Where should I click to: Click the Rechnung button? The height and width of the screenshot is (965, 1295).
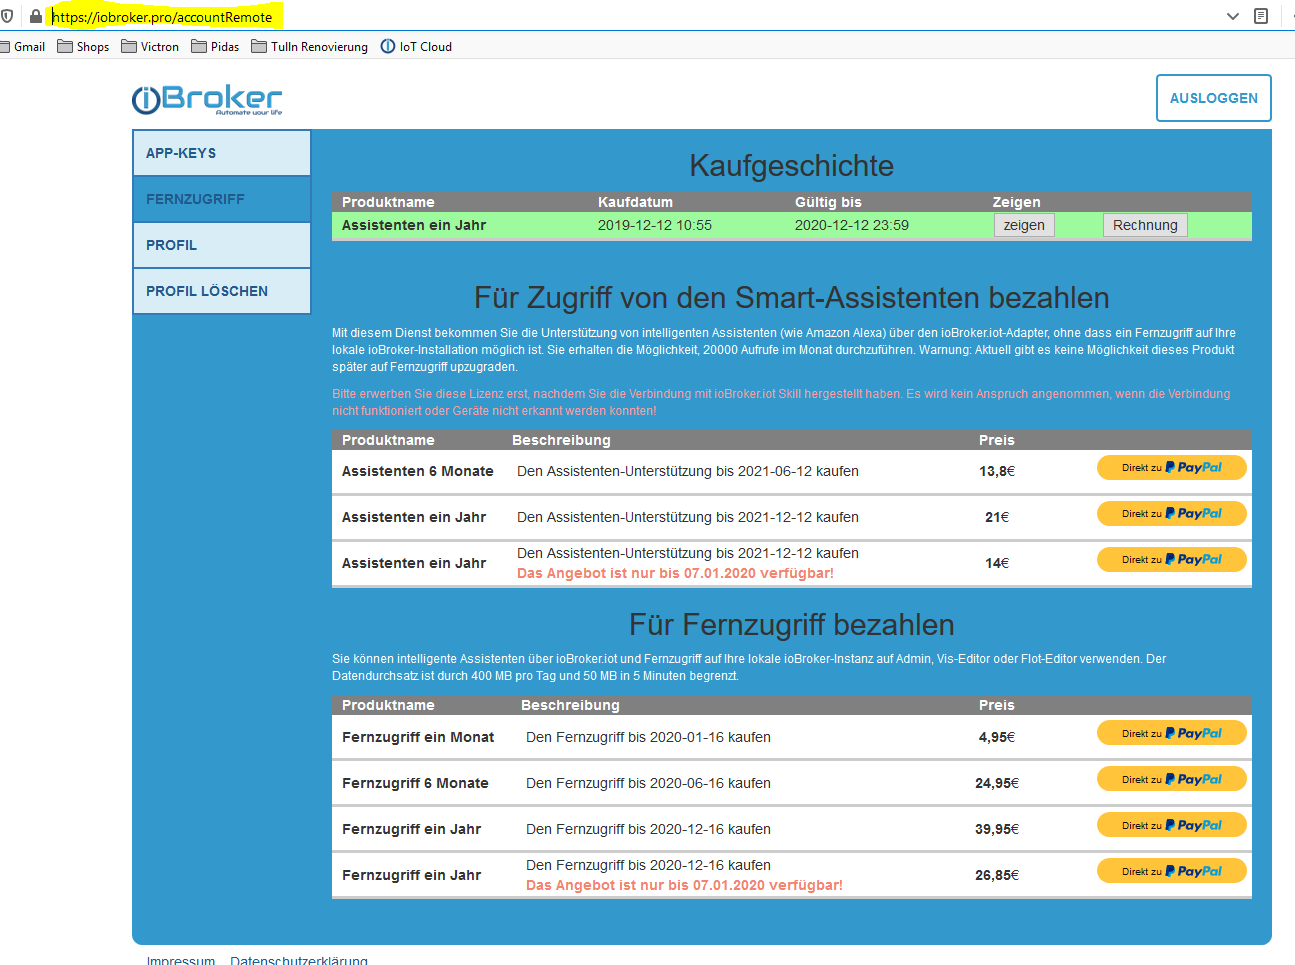click(x=1145, y=225)
